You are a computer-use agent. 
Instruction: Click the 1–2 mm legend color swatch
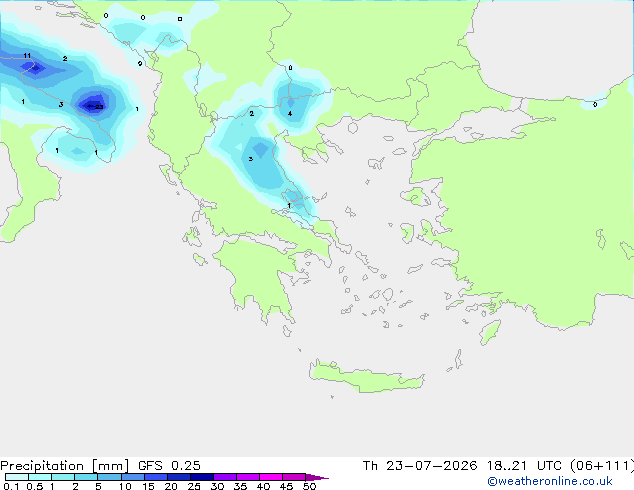coord(63,477)
